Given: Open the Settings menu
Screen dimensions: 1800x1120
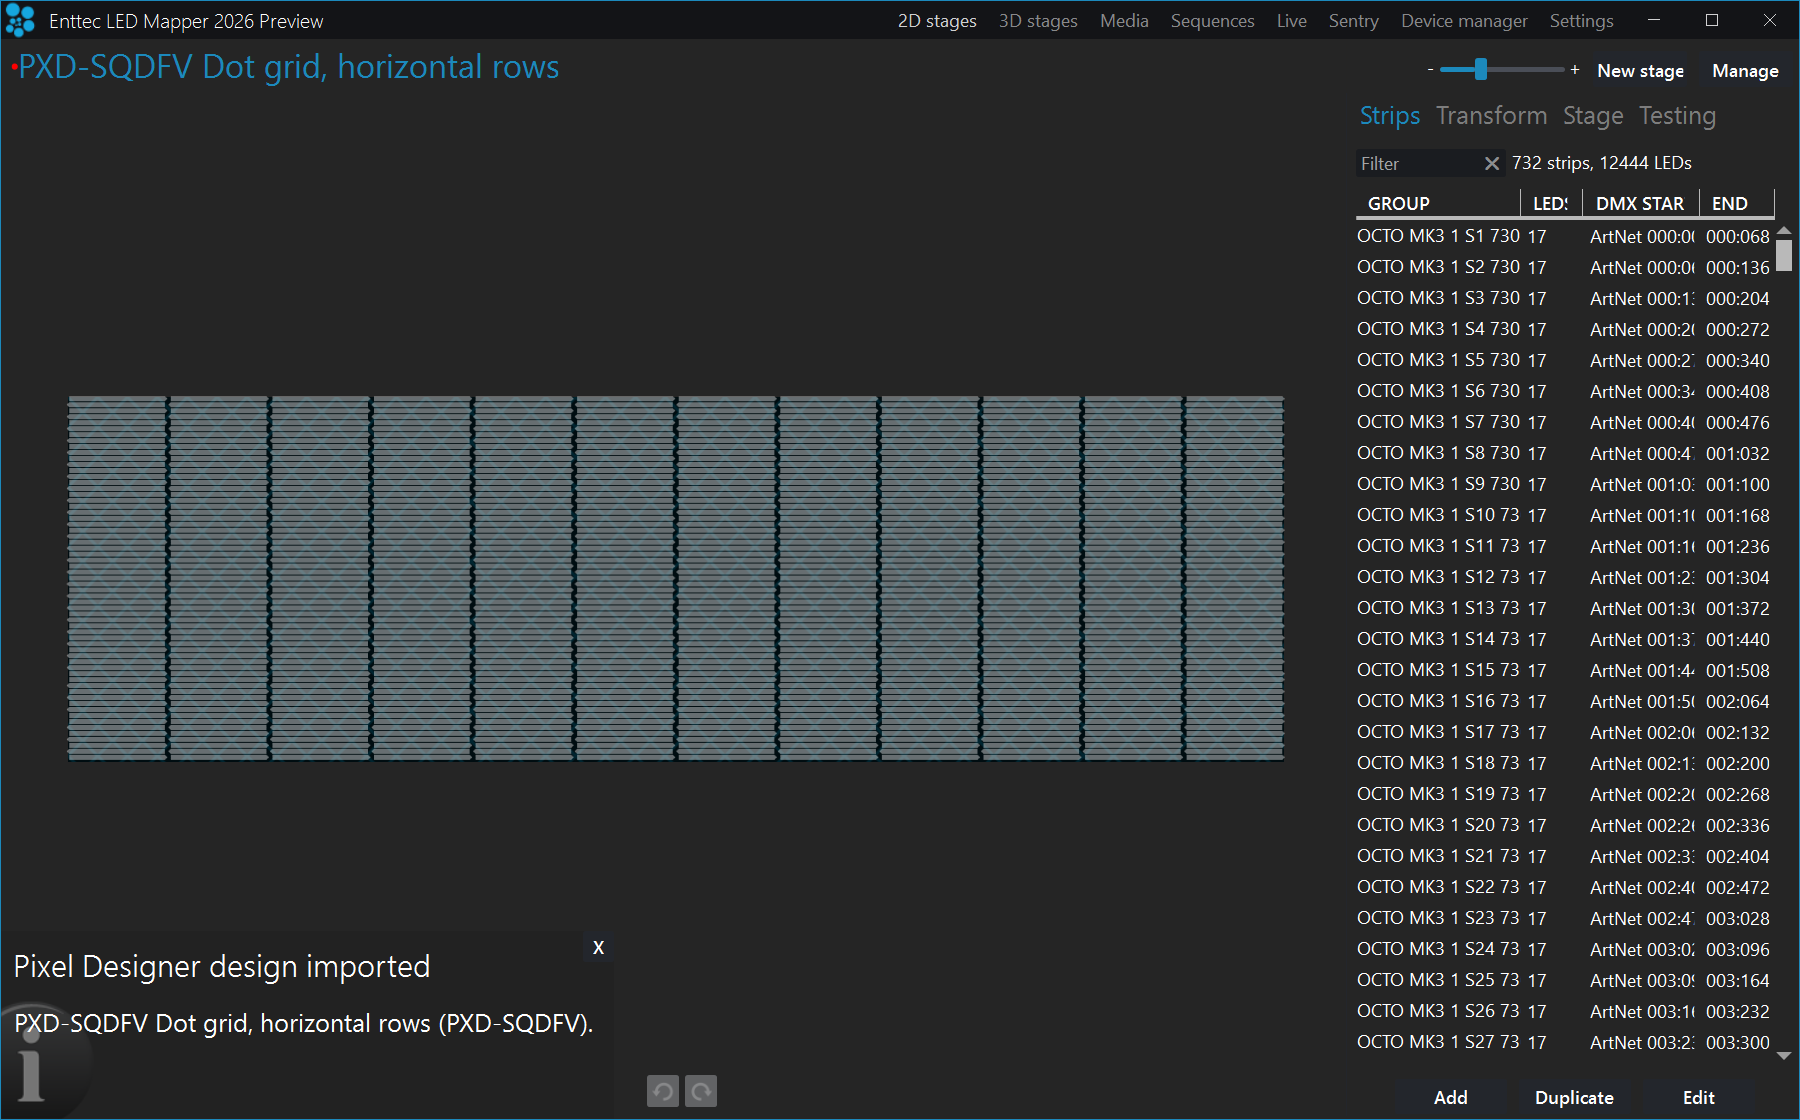Looking at the screenshot, I should click(x=1581, y=21).
